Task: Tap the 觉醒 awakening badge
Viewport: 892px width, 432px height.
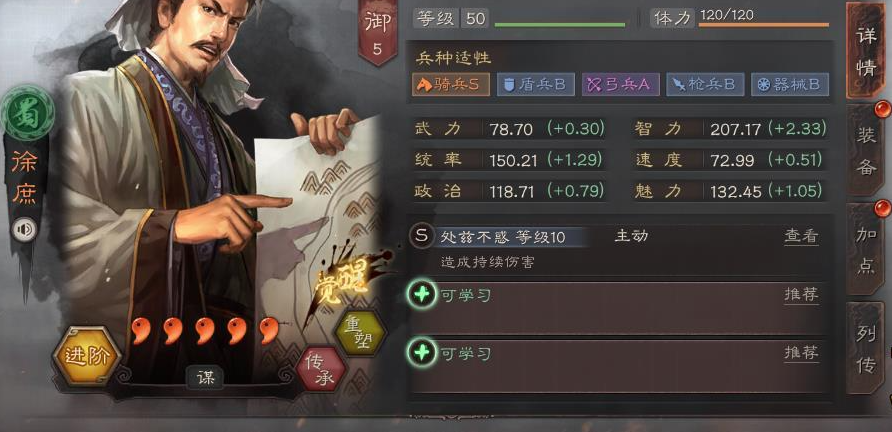Action: (343, 283)
